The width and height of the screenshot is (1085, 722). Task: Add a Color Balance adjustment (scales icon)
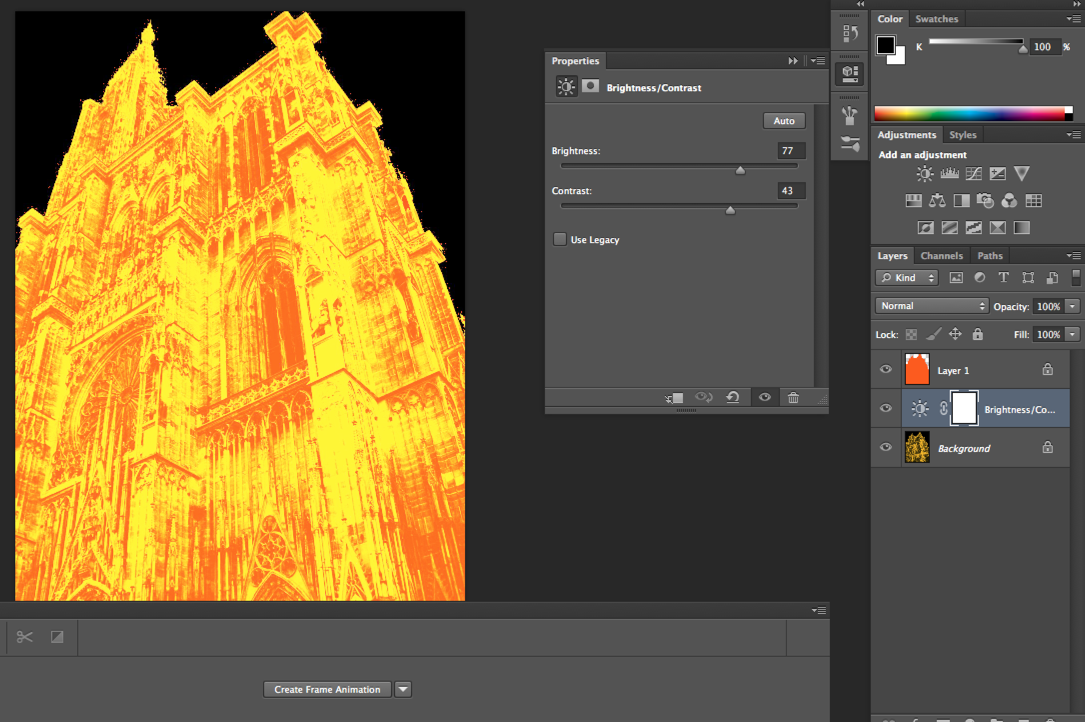tap(937, 201)
